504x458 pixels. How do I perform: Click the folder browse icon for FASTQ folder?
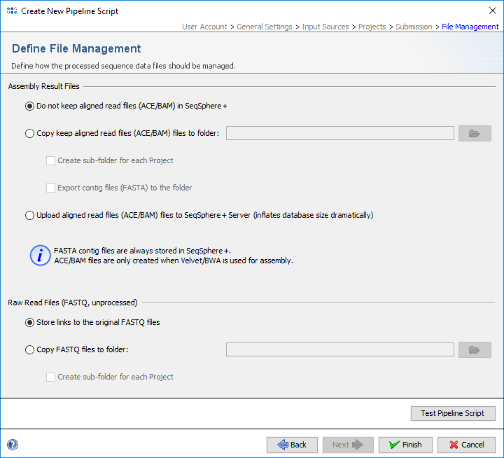point(474,350)
